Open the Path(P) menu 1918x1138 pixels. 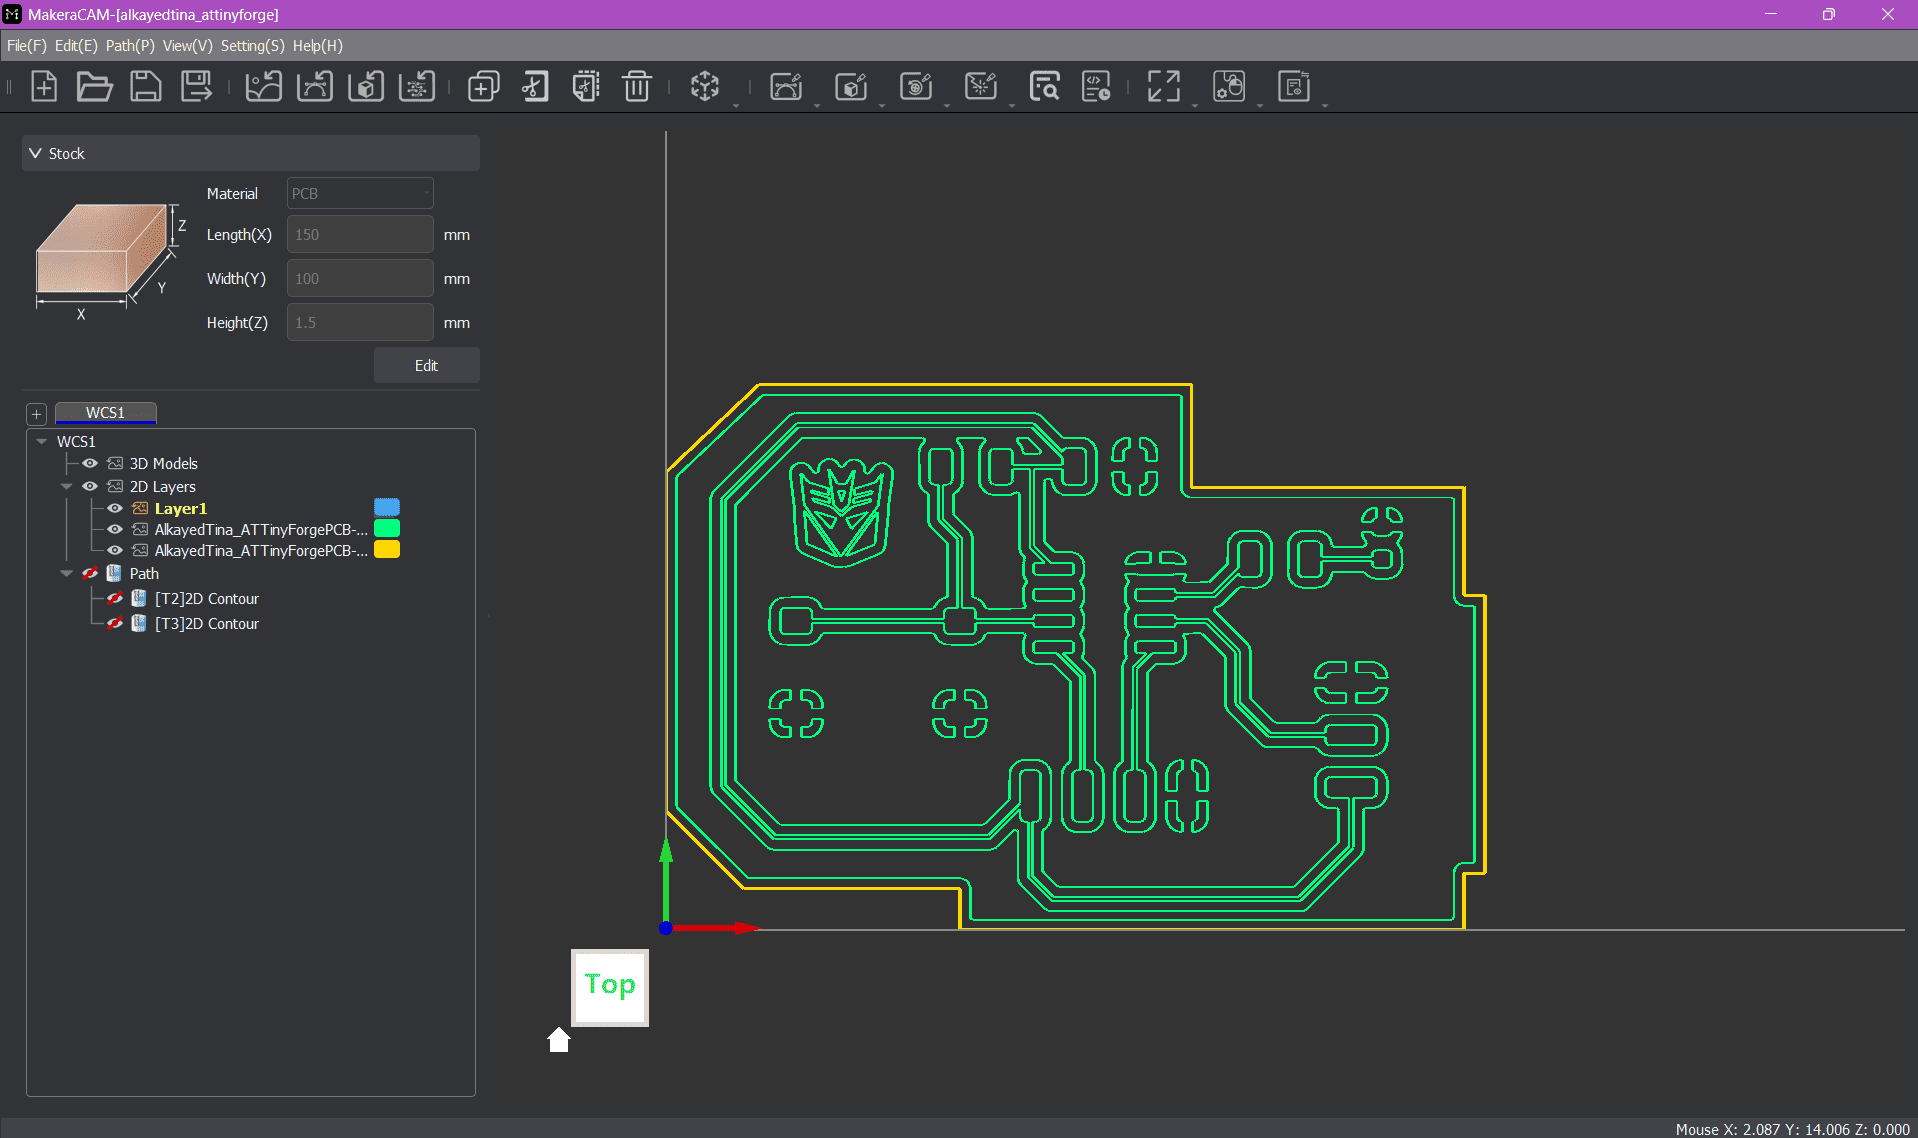point(130,46)
